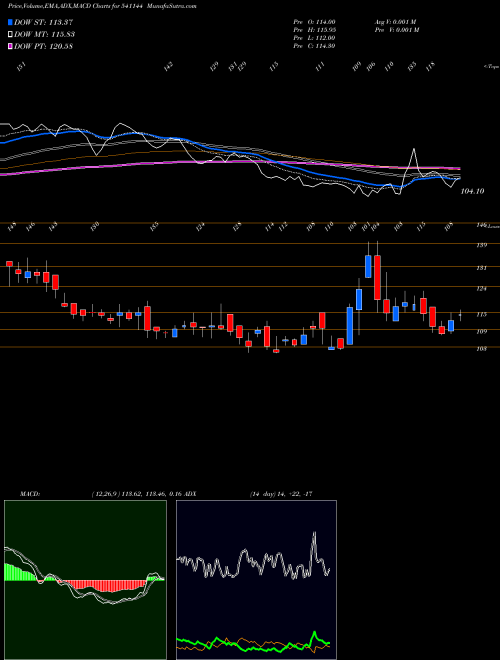Viewport: 500px width, 660px height.
Task: Click the 131 price axis label
Action: click(482, 268)
